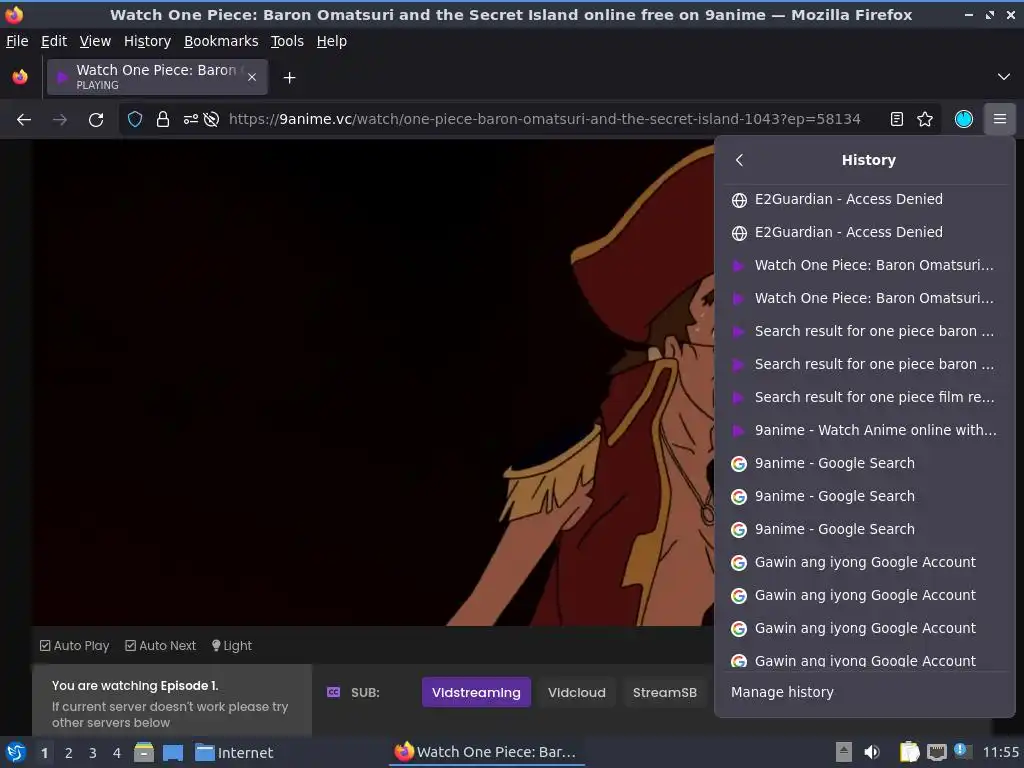Viewport: 1024px width, 768px height.
Task: Close the Watch One Piece tab
Action: pyautogui.click(x=252, y=77)
